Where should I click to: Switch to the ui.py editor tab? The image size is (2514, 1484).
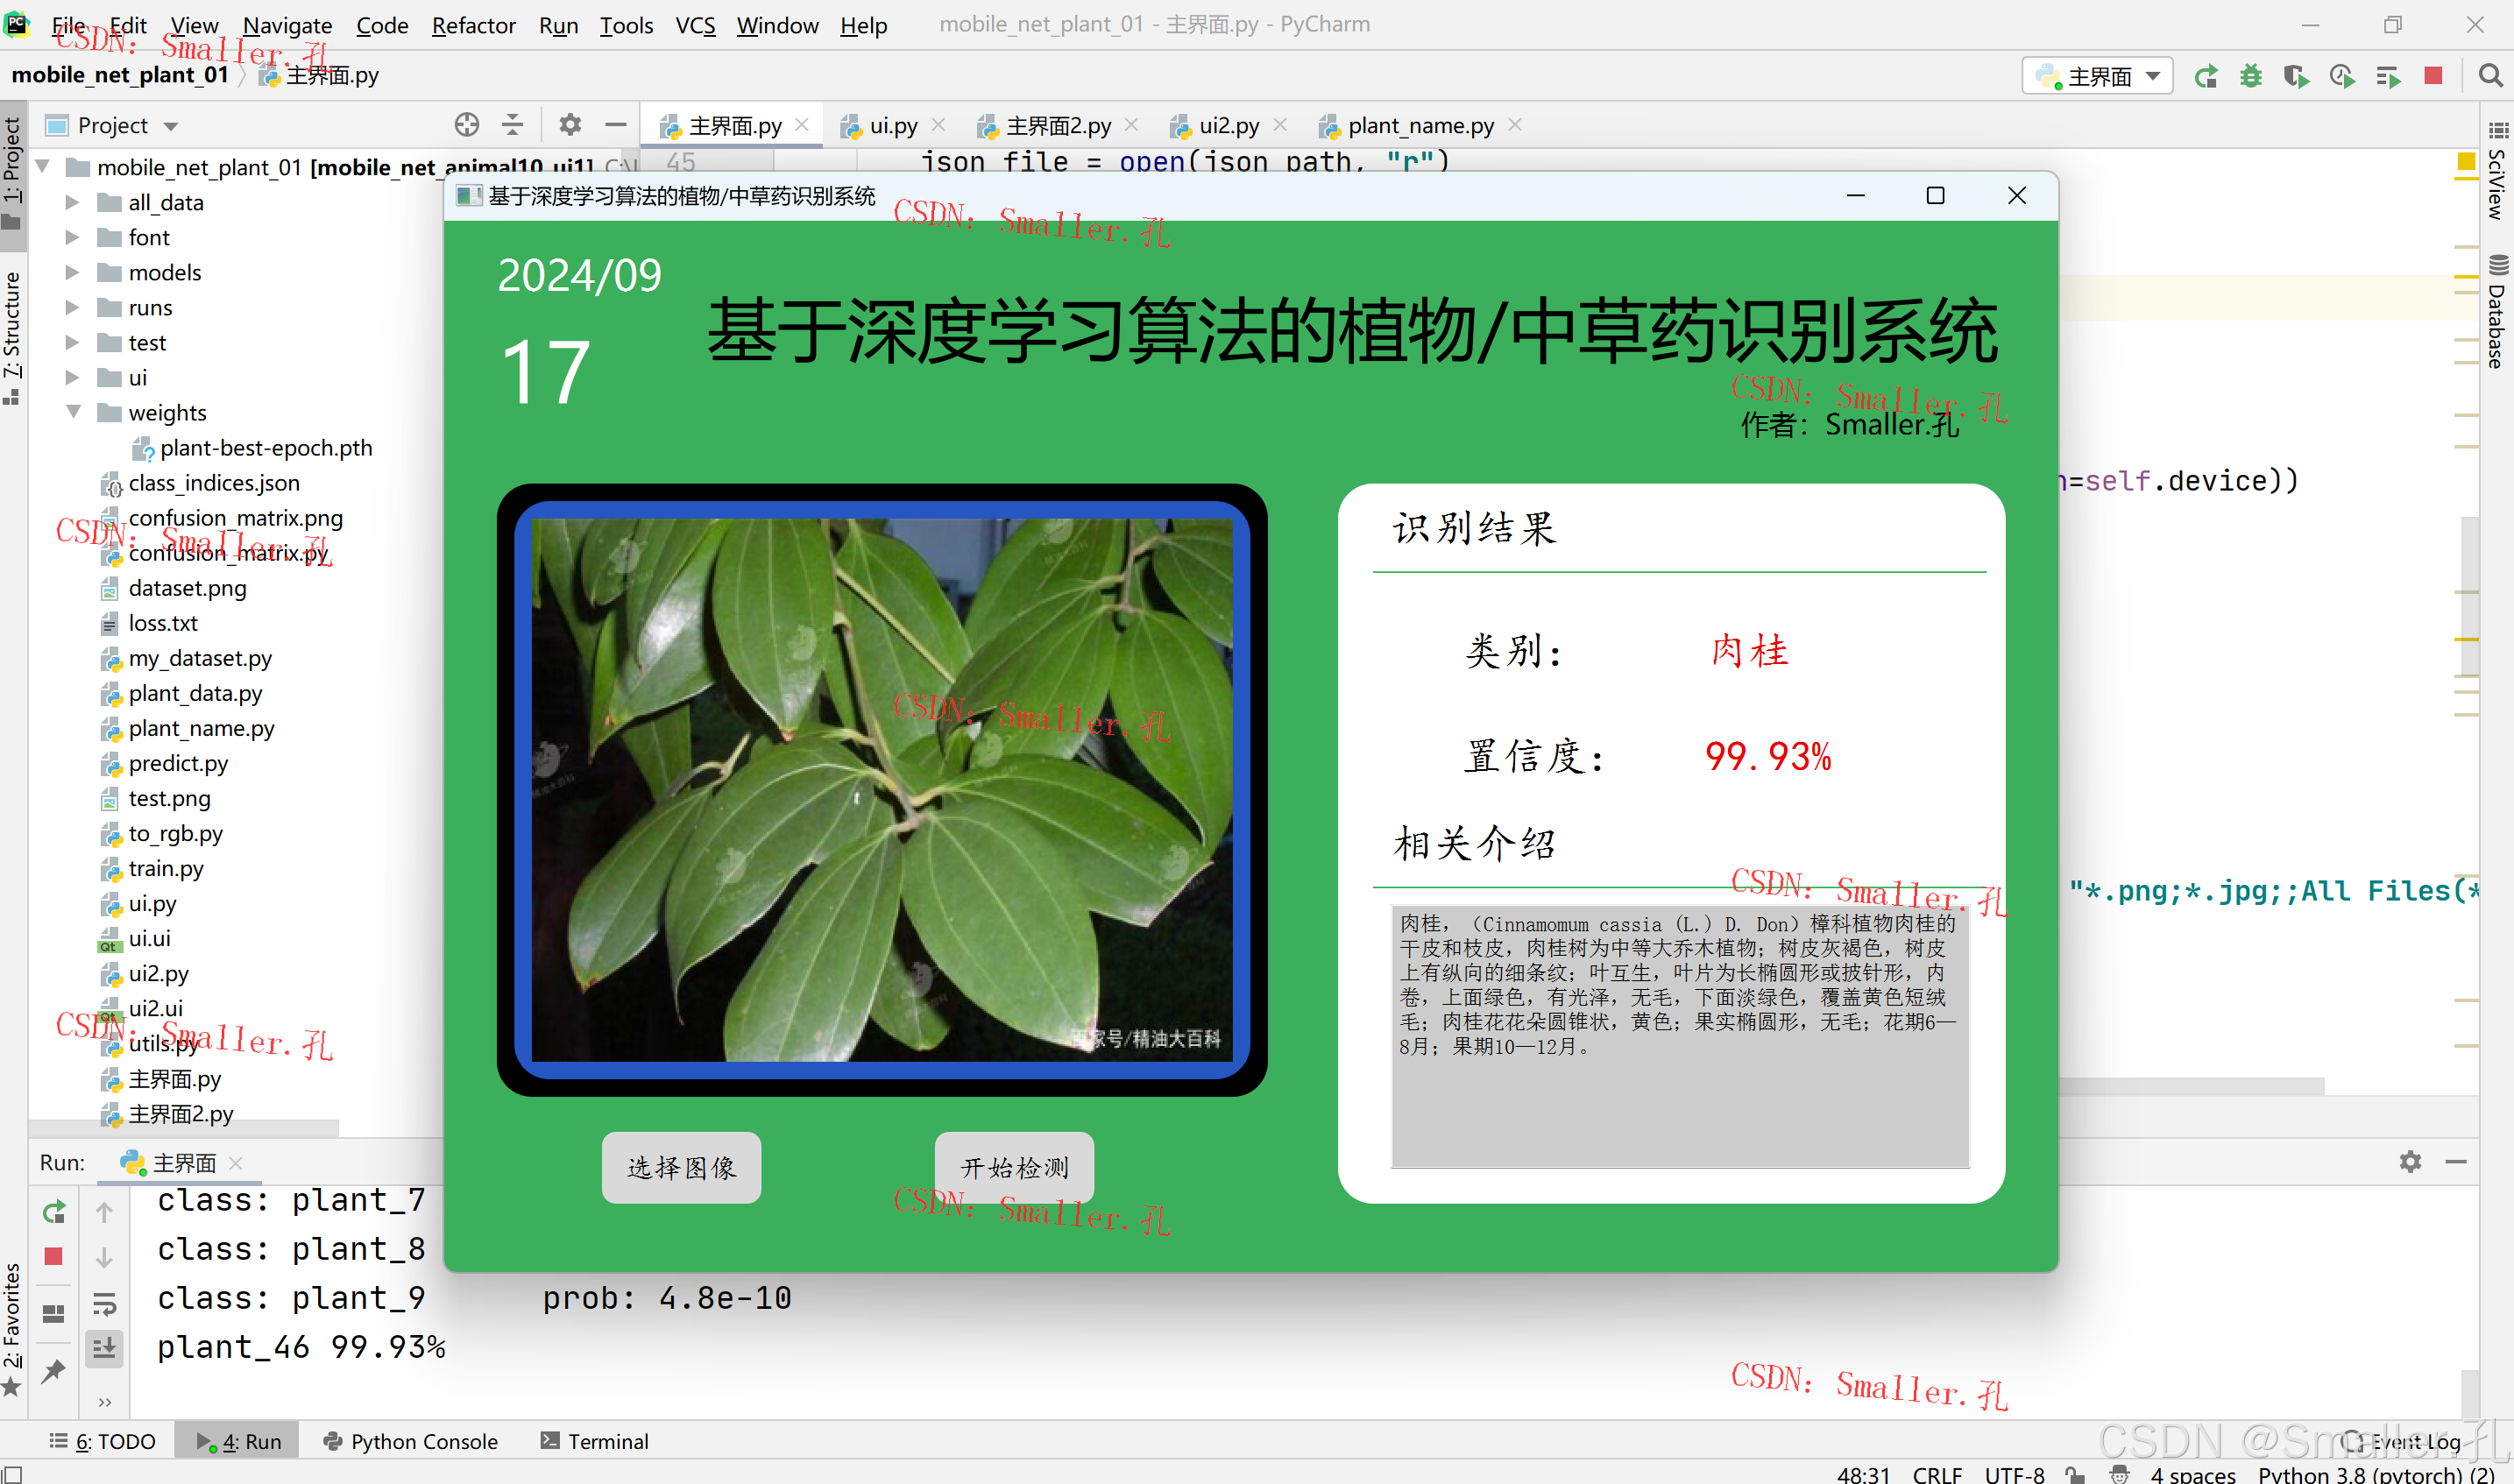[x=892, y=125]
